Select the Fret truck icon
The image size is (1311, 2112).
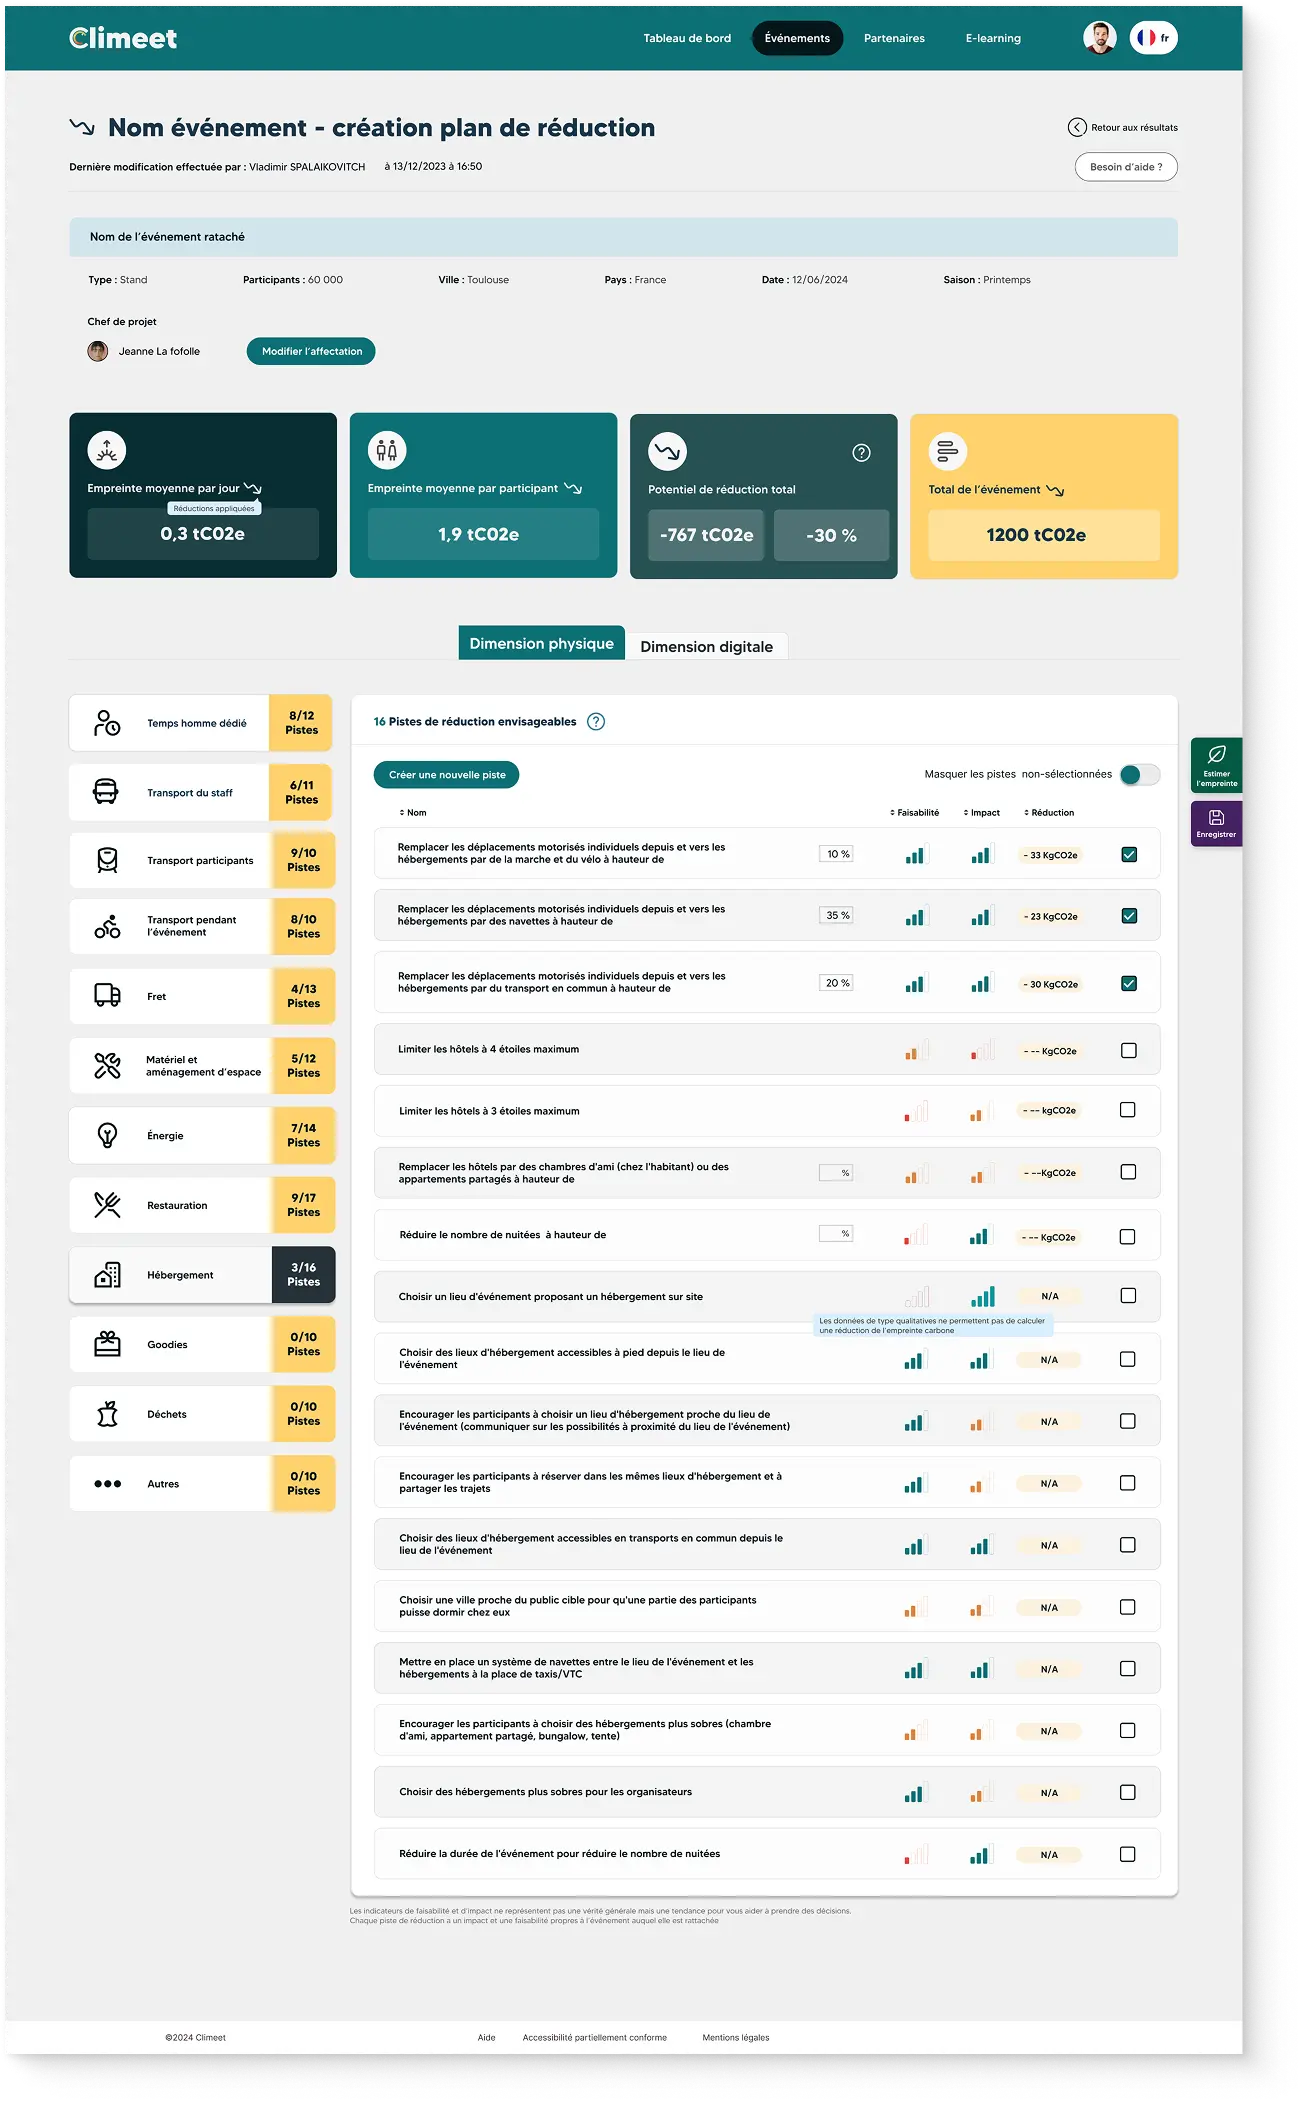107,995
